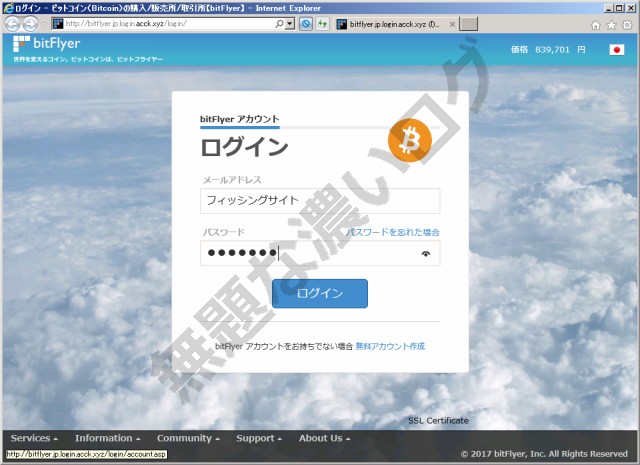Open Favorites star icon
640x465 pixels.
point(611,25)
